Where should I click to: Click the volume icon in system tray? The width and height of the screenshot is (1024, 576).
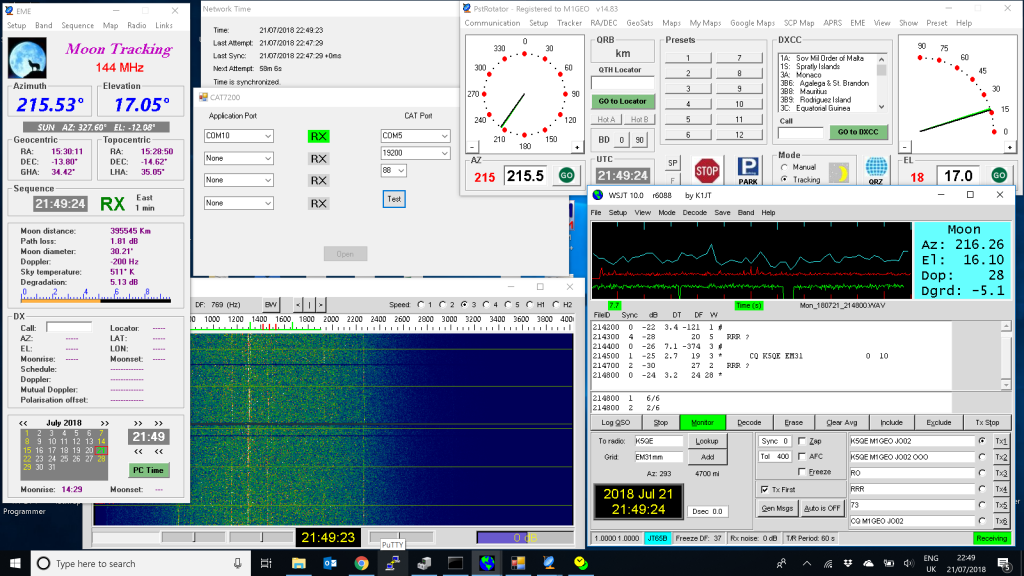(908, 563)
